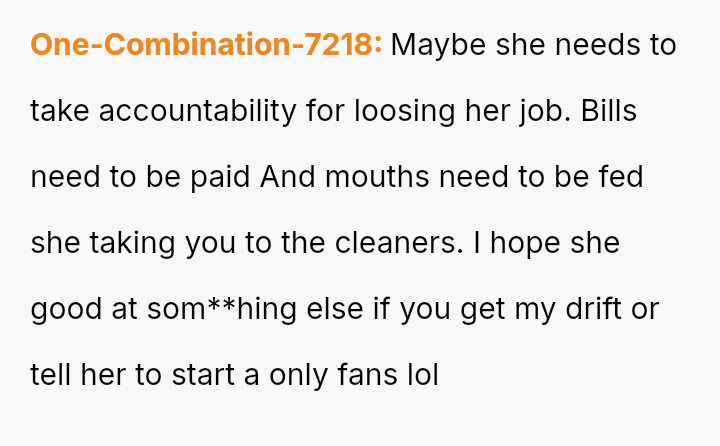Image resolution: width=720 pixels, height=446 pixels.
Task: Click the word "cleaners." in the comment
Action: [370, 243]
